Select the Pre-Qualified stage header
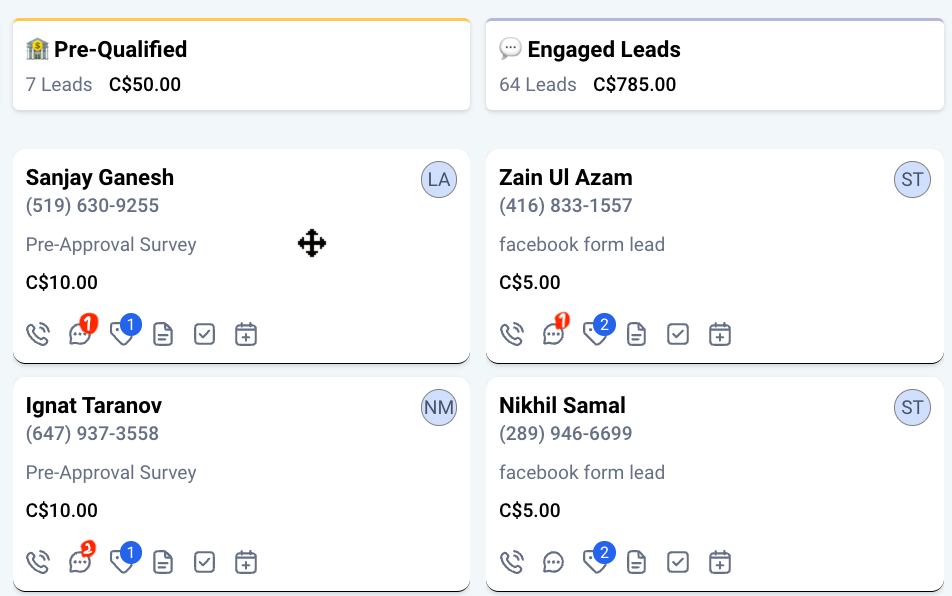This screenshot has height=596, width=952. (x=120, y=50)
